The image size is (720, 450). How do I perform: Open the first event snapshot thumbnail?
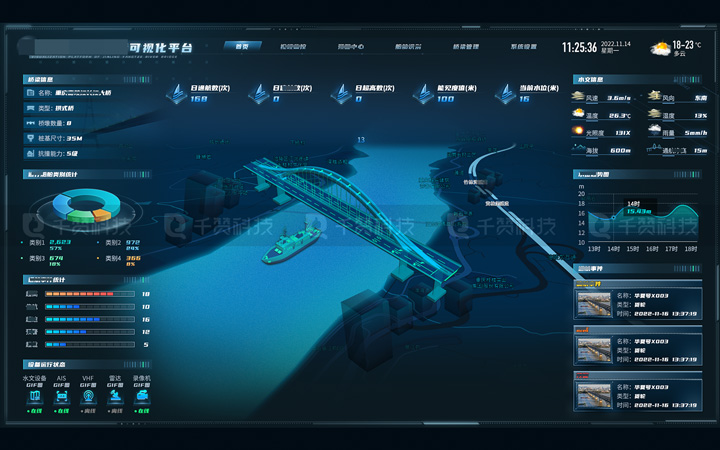click(x=593, y=304)
